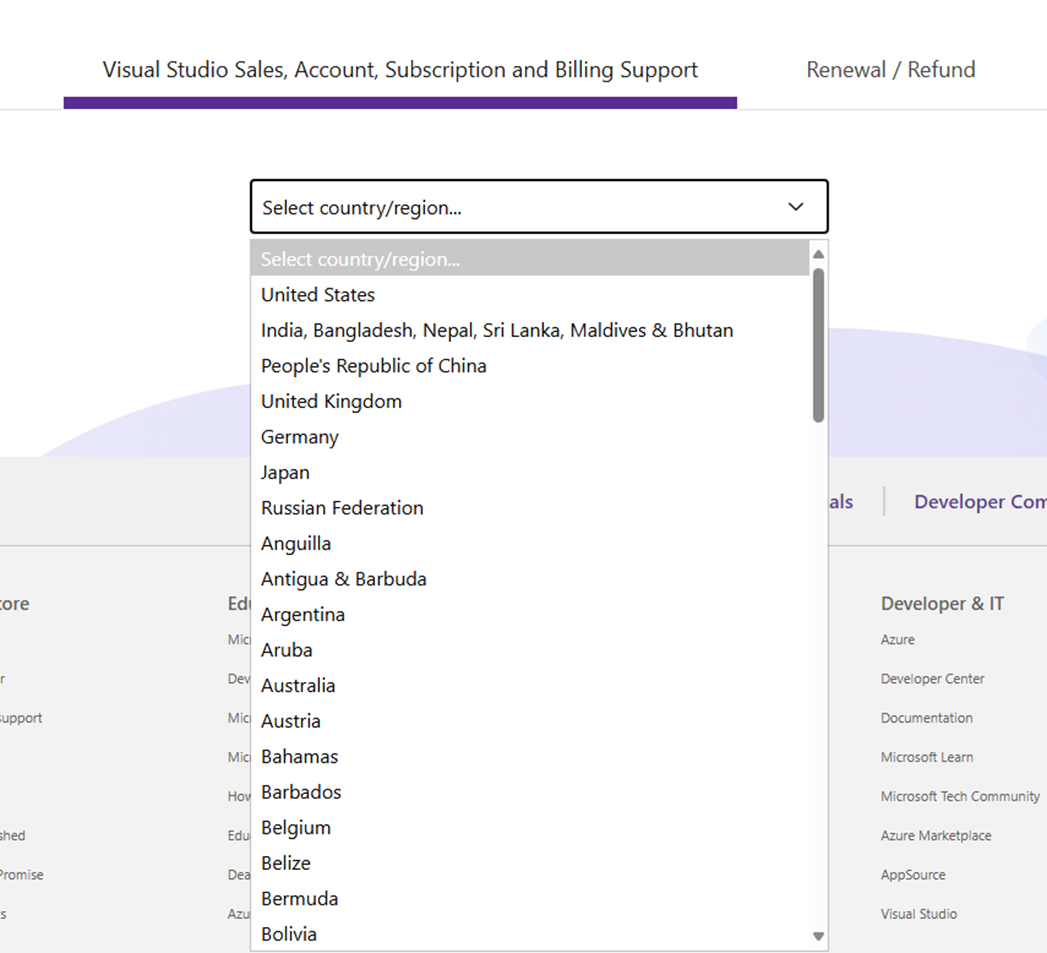Click the list scrollbar down arrow

click(818, 936)
